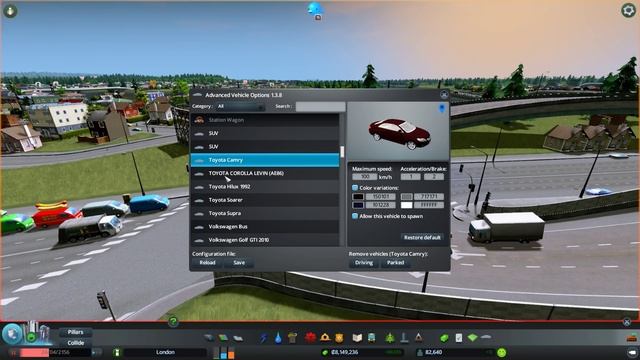Select Toyota Soarer entry
The height and width of the screenshot is (360, 640).
[x=264, y=200]
